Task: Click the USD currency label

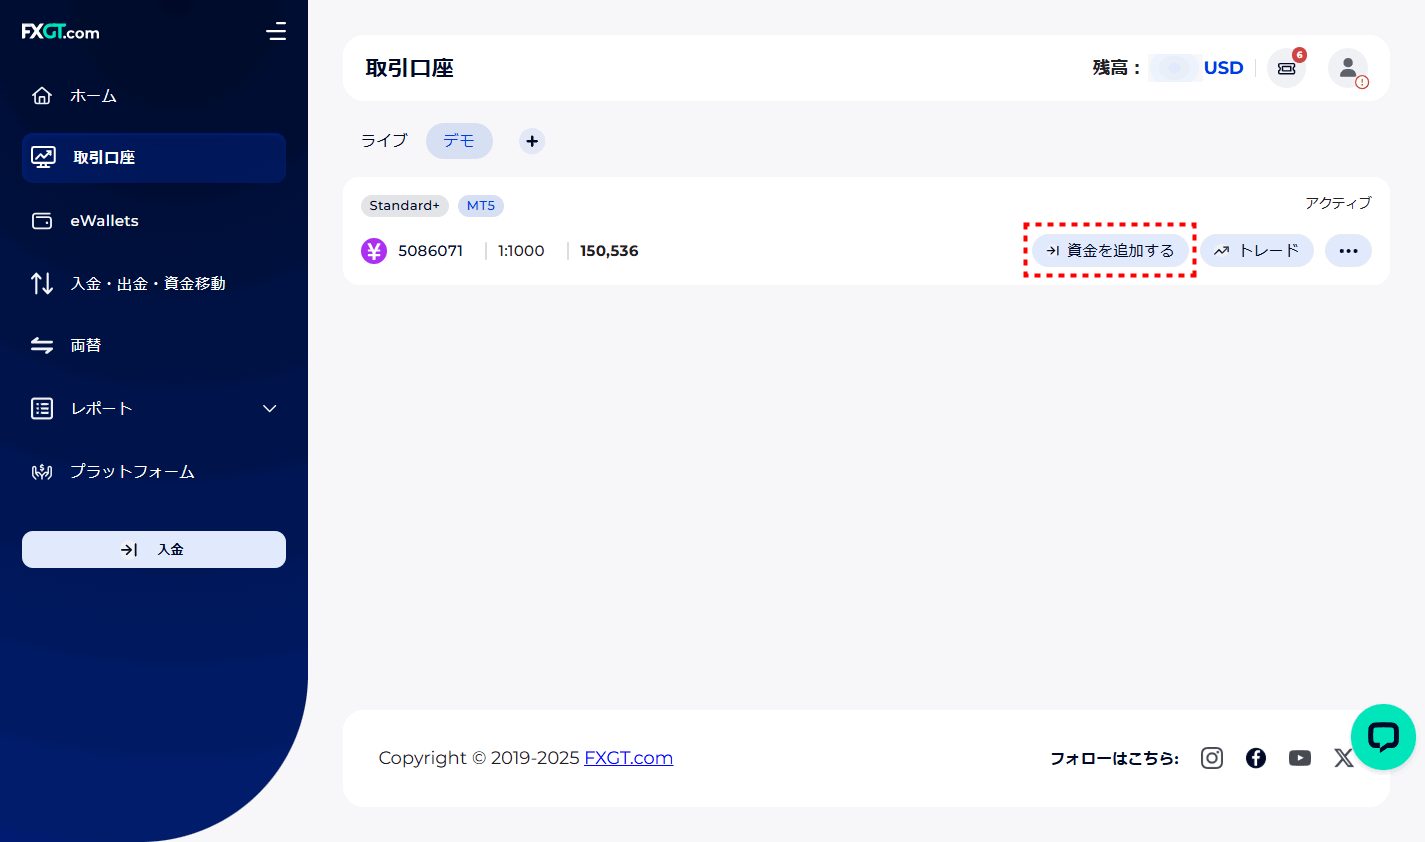Action: tap(1224, 68)
